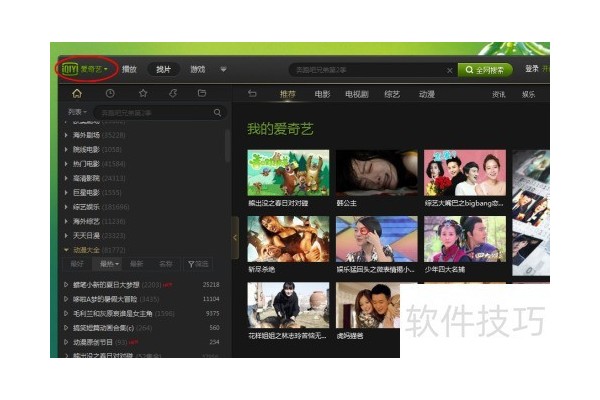The height and width of the screenshot is (400, 600).
Task: Open the sleeping woman video thumbnail
Action: pos(377,173)
